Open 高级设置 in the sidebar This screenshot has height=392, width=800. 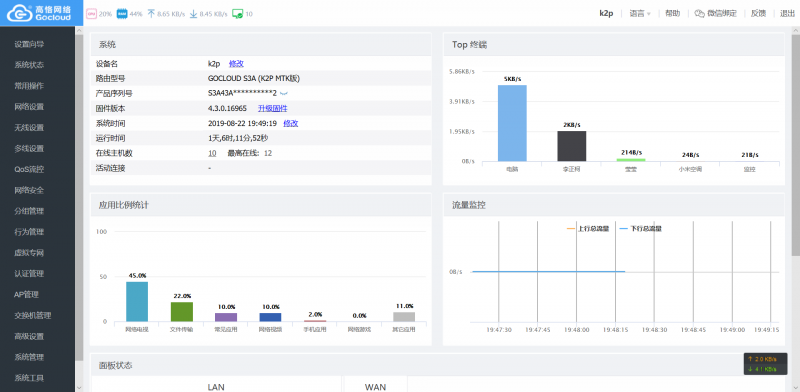[29, 336]
